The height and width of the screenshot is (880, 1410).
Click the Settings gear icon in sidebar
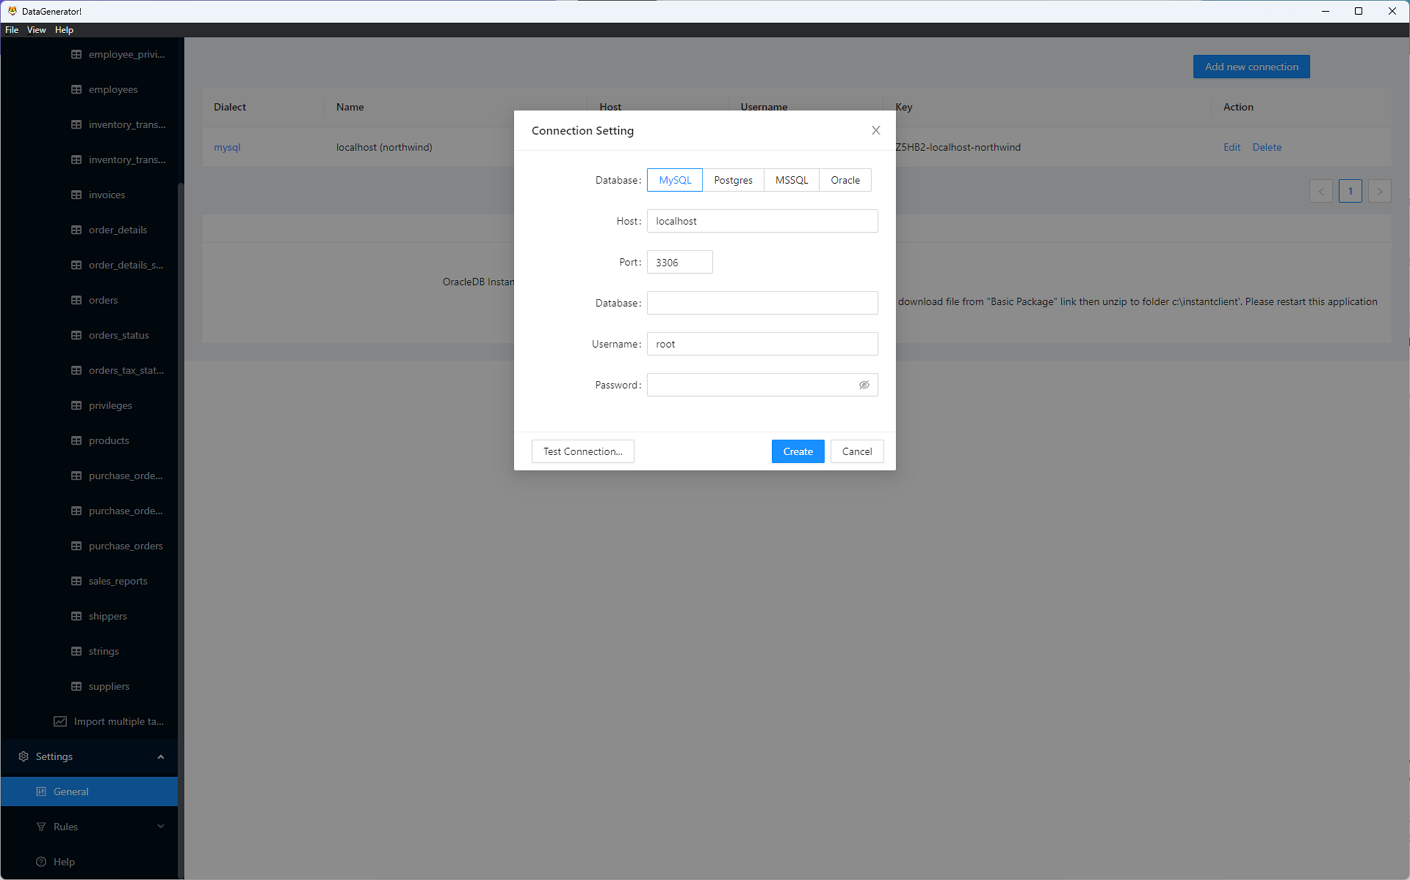tap(23, 757)
